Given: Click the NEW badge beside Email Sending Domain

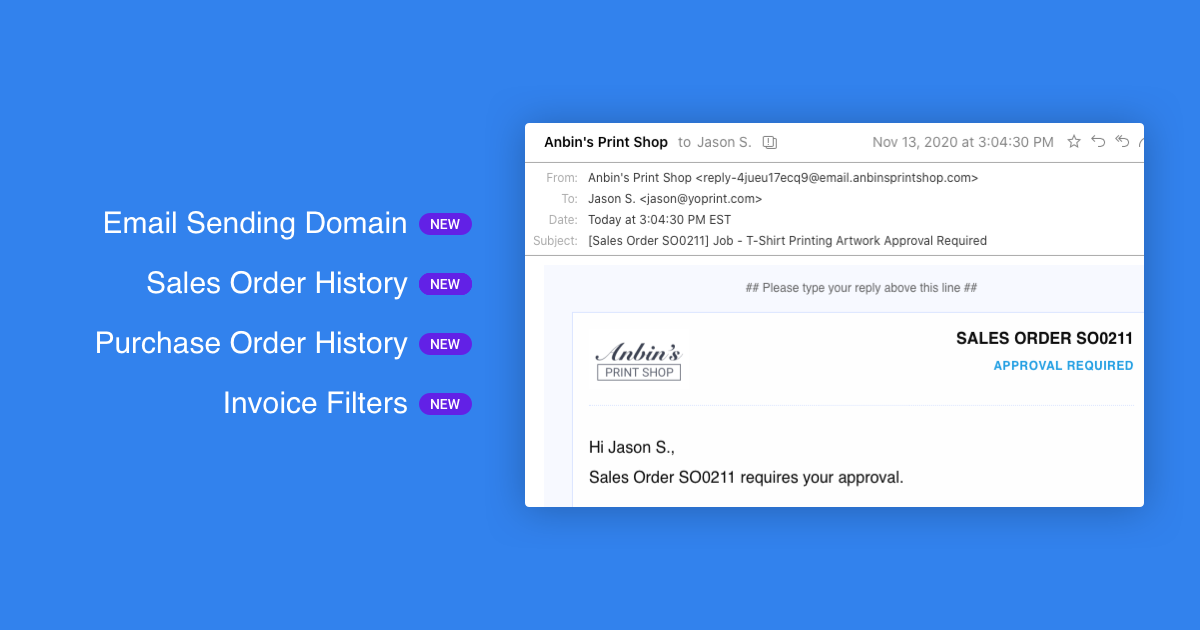Looking at the screenshot, I should tap(445, 224).
